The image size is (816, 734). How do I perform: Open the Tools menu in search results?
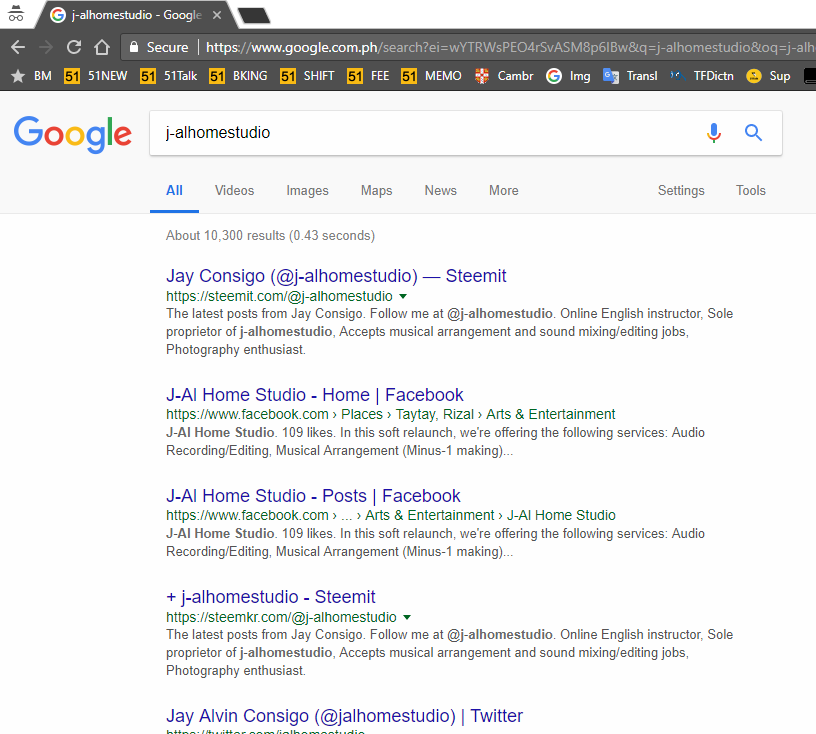pos(750,190)
